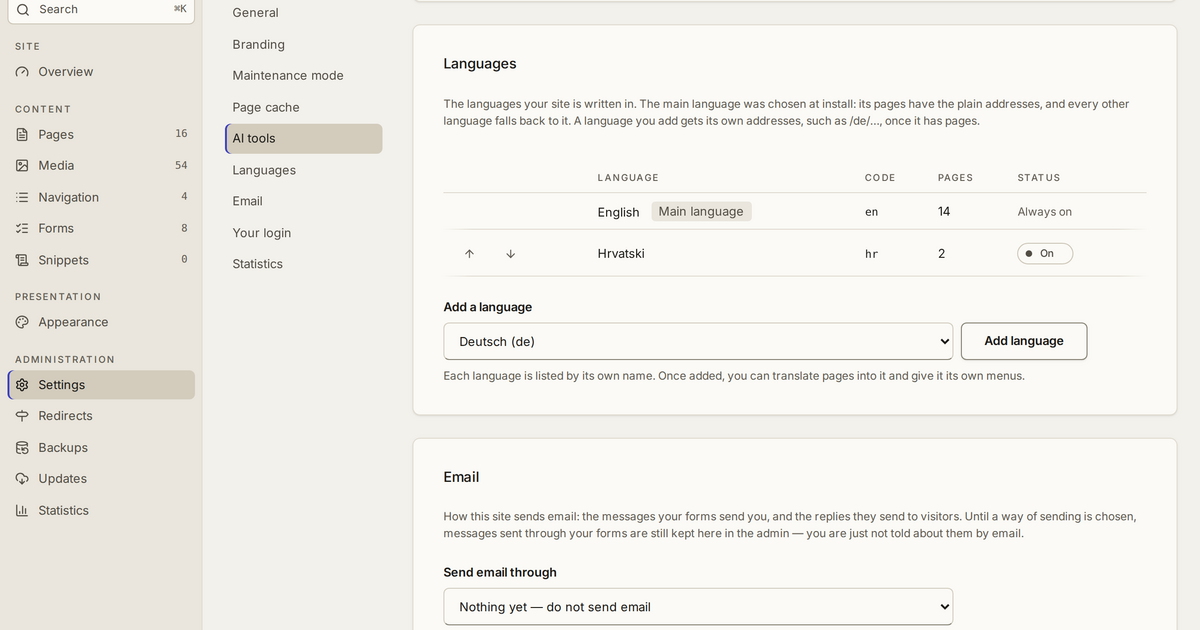The width and height of the screenshot is (1200, 630).
Task: Open the Send email through dropdown
Action: tap(698, 607)
